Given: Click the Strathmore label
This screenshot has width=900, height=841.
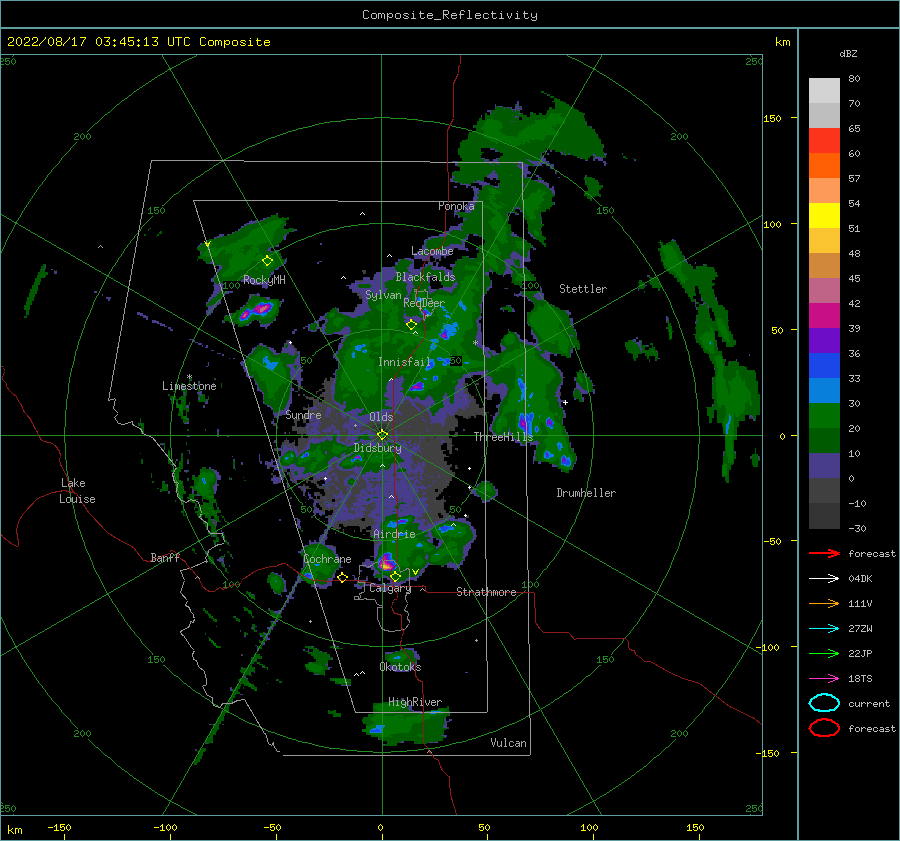Looking at the screenshot, I should tap(486, 592).
